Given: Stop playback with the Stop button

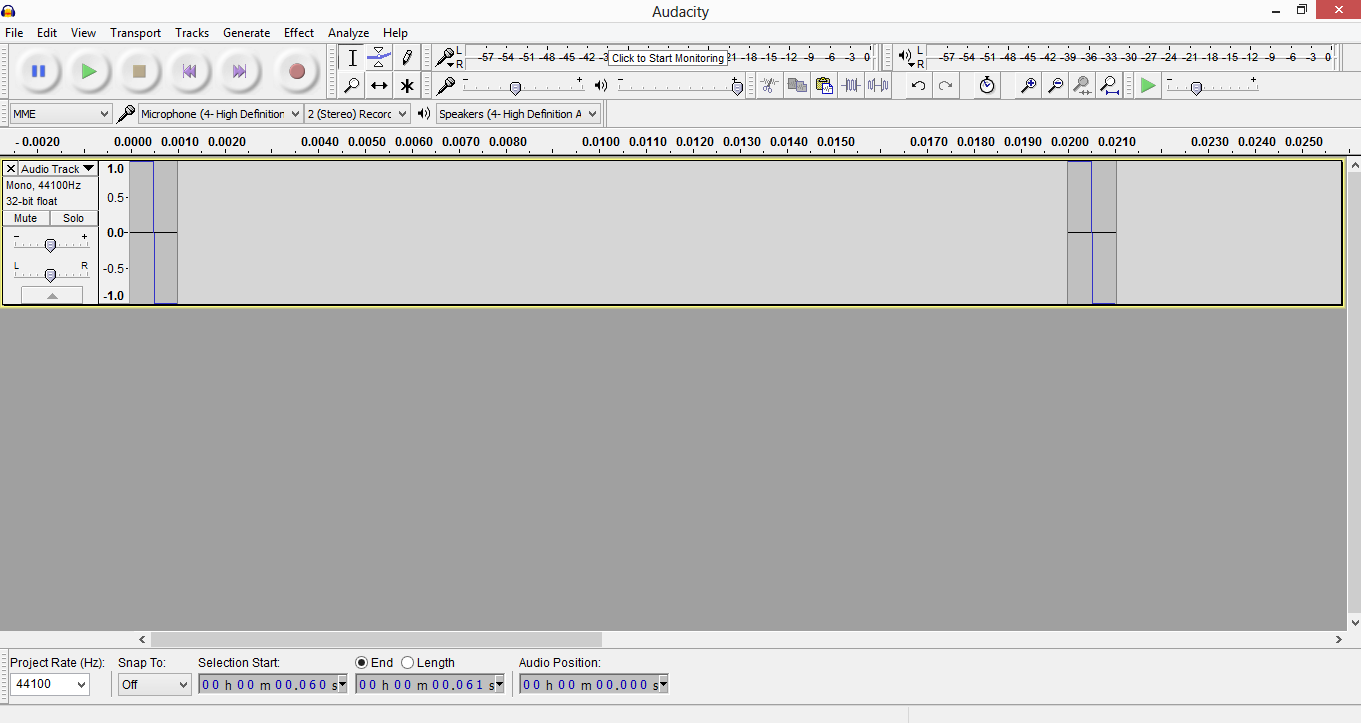Looking at the screenshot, I should (x=139, y=71).
